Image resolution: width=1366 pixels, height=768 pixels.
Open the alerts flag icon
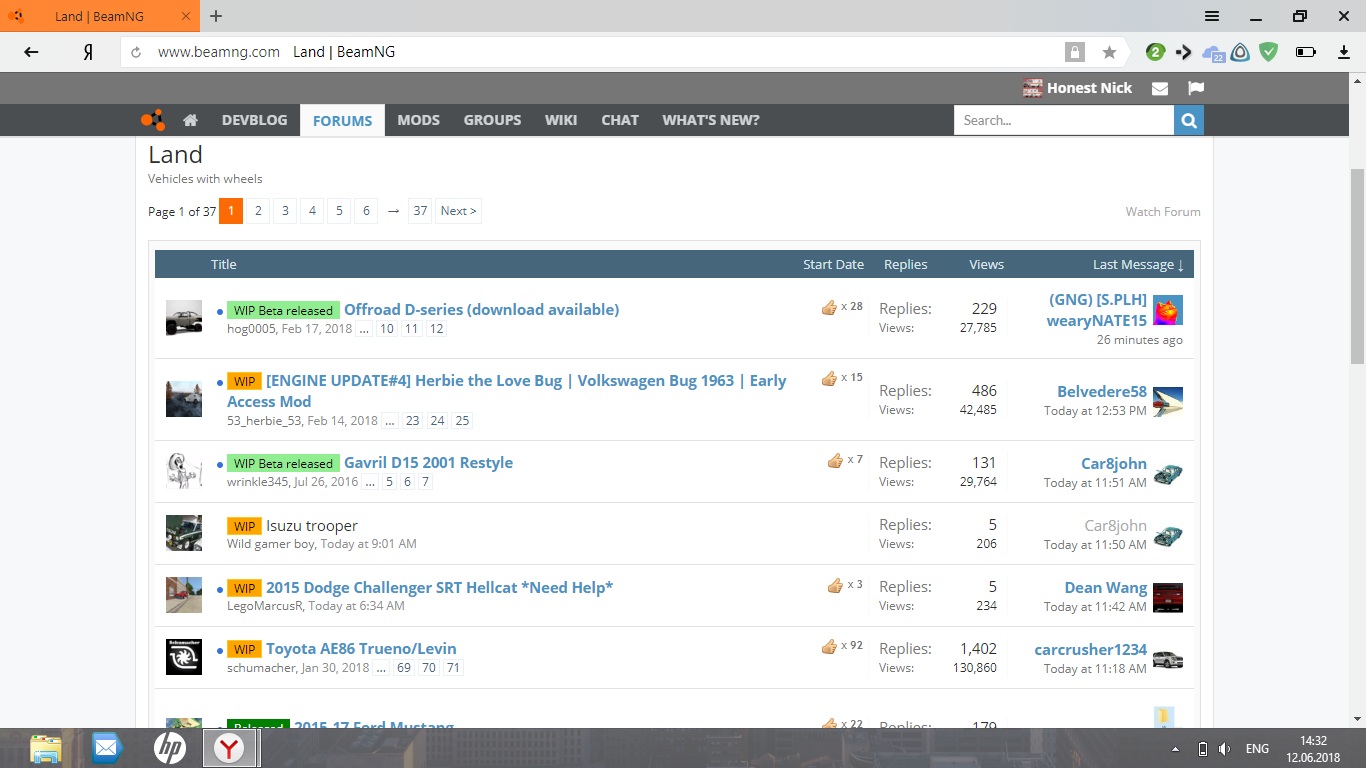pyautogui.click(x=1196, y=88)
